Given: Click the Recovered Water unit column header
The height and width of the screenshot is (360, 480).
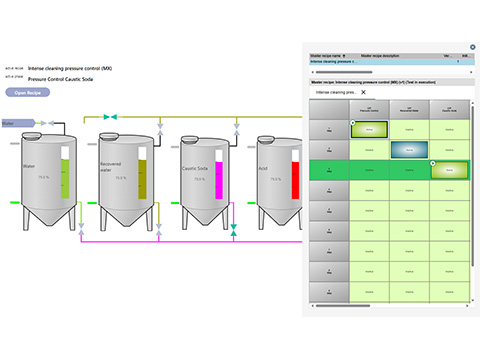Looking at the screenshot, I should [x=409, y=109].
